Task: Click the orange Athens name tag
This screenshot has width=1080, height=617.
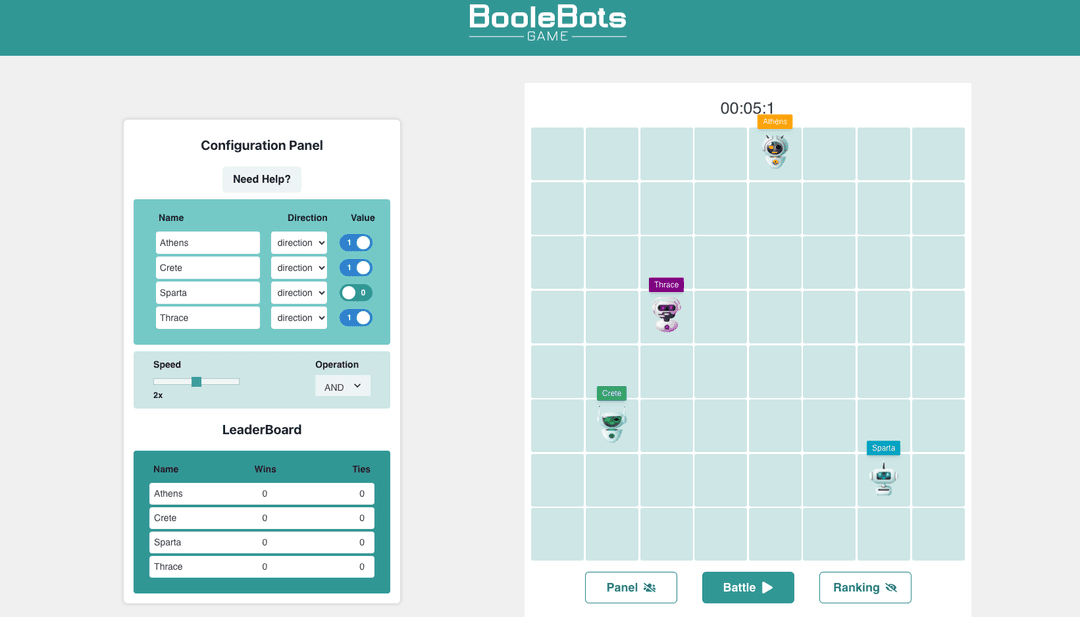Action: click(x=775, y=121)
